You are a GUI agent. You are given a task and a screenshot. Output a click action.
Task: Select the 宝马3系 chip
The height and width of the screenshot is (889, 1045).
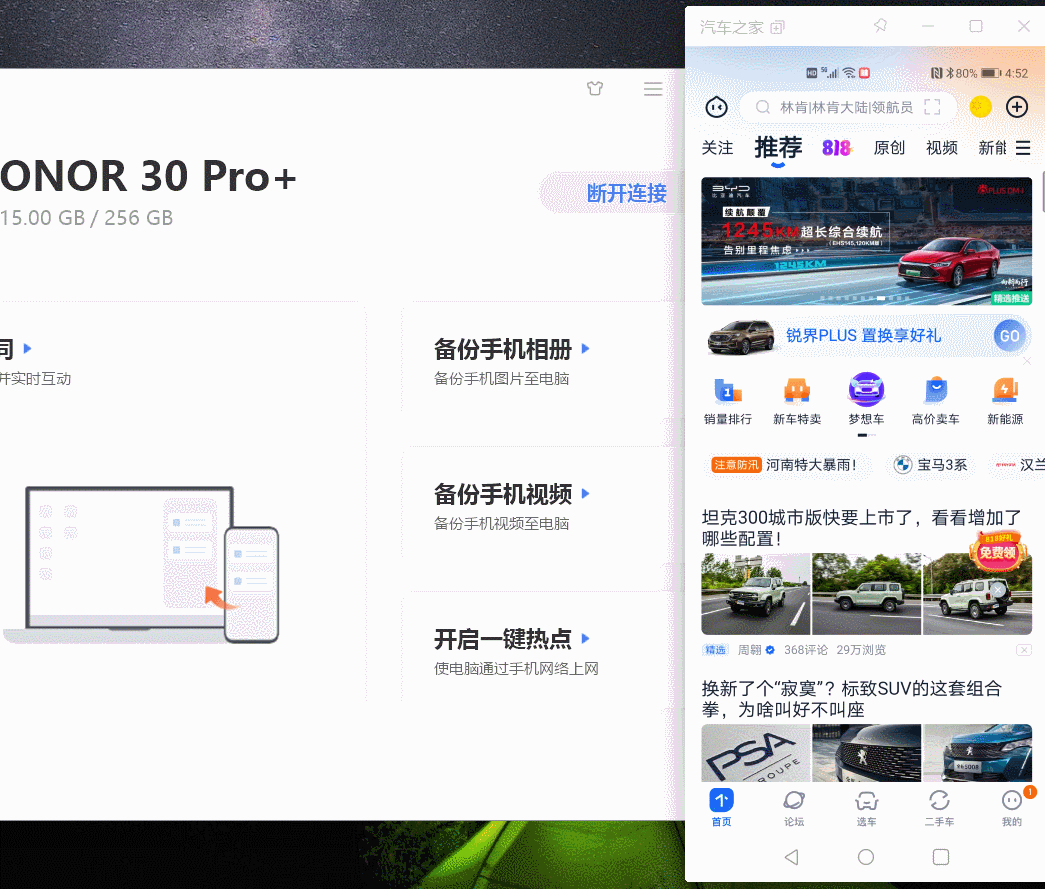coord(930,464)
